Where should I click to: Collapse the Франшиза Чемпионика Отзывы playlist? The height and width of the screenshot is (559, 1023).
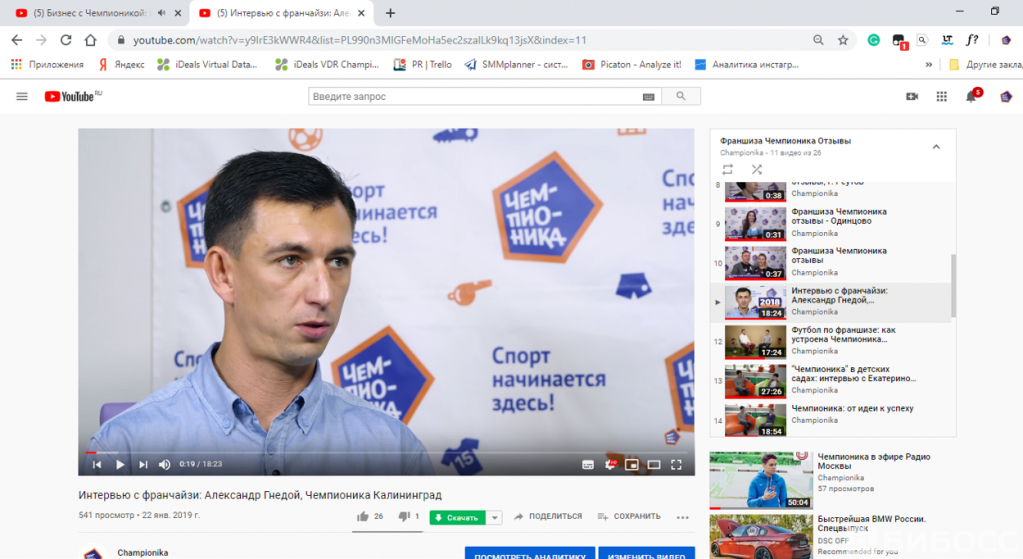click(936, 147)
